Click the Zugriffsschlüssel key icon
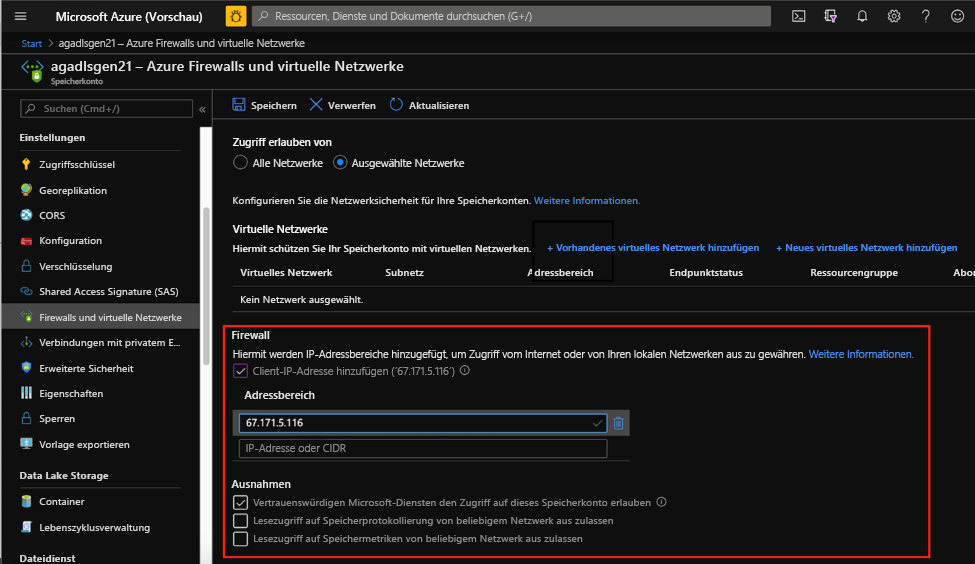This screenshot has height=564, width=975. coord(26,164)
